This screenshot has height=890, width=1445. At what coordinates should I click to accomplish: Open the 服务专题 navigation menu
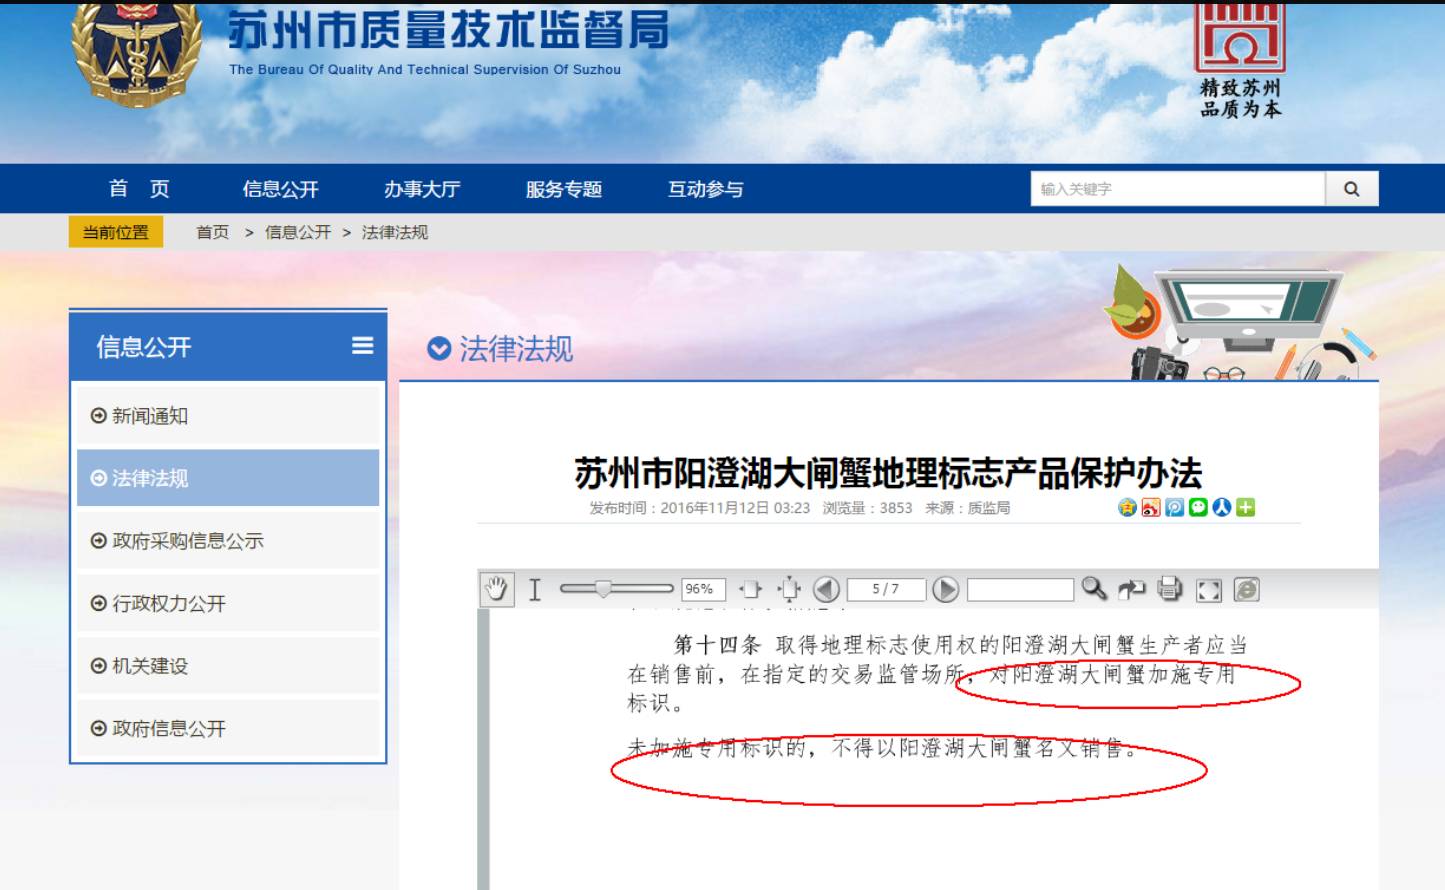tap(564, 188)
